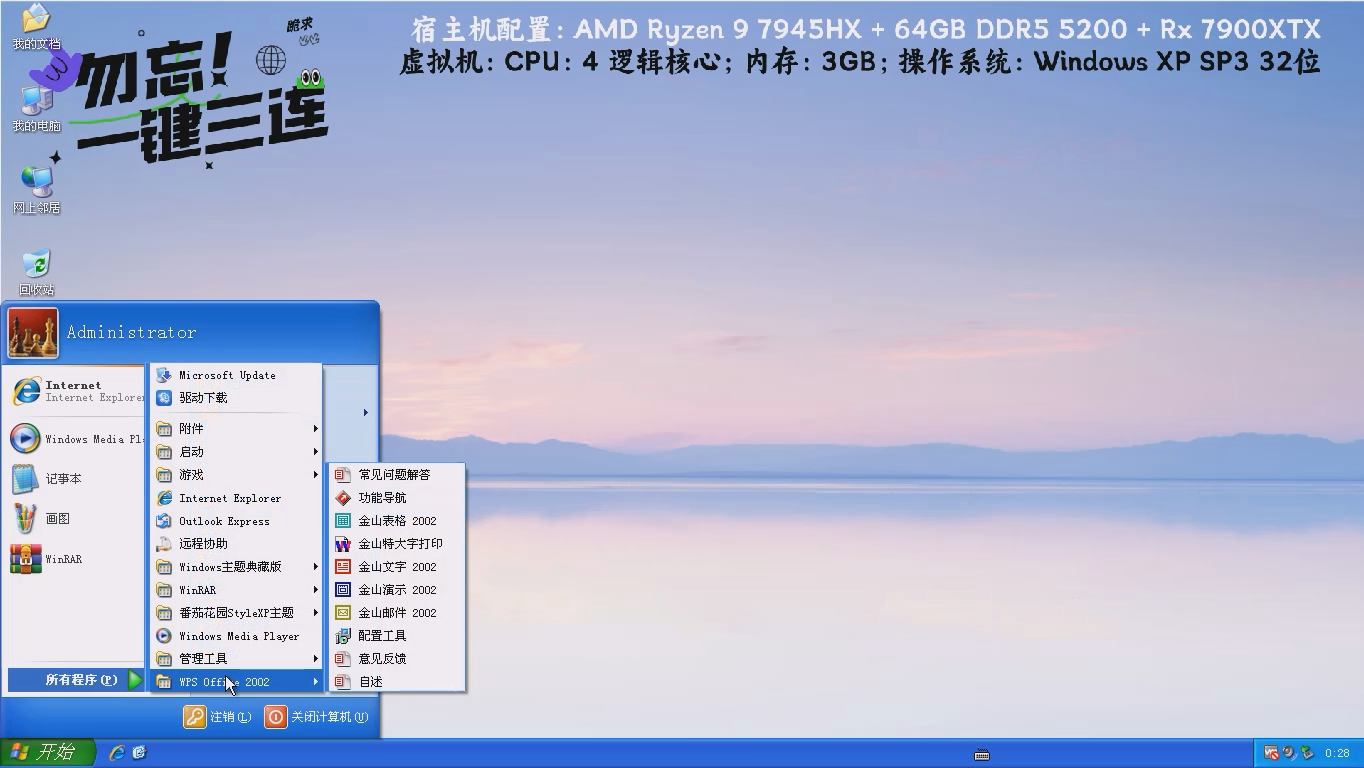
Task: Open the WPS 配置工具
Action: click(397, 636)
